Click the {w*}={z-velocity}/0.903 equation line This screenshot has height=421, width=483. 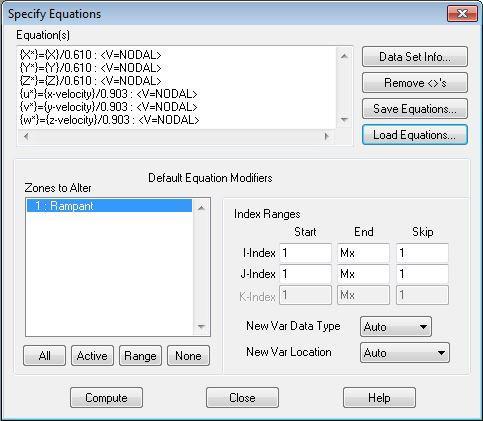click(x=109, y=120)
